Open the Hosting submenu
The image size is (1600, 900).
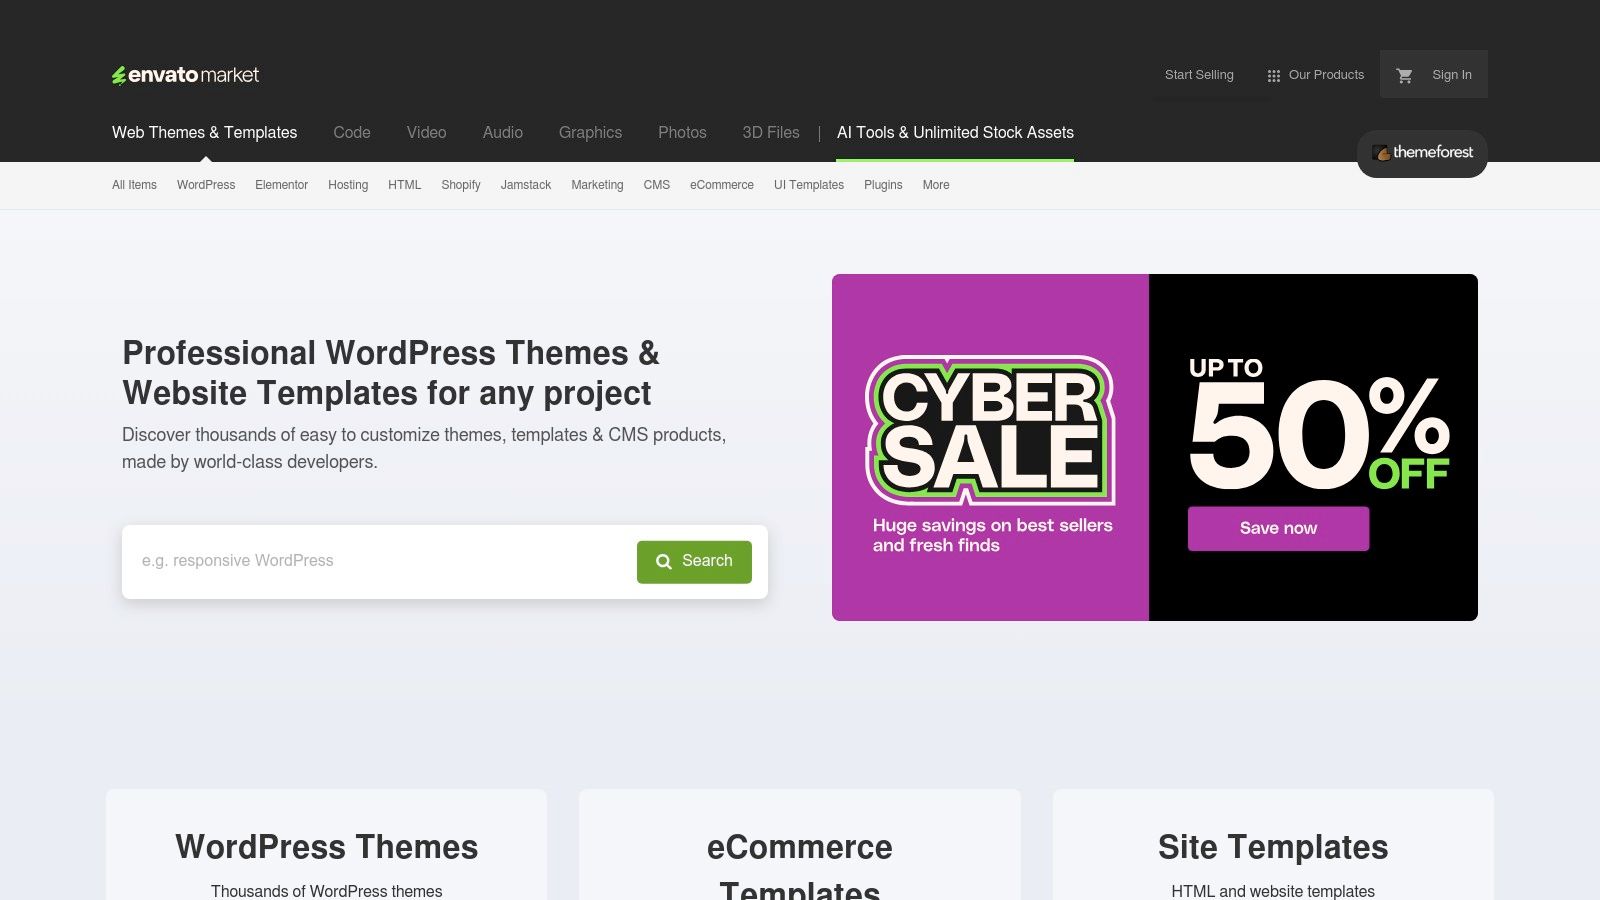(348, 185)
